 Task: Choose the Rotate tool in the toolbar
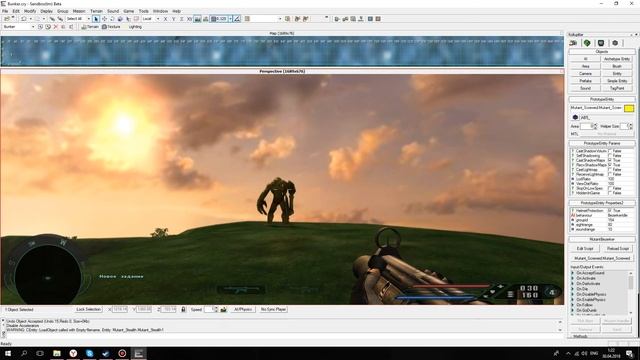[112, 19]
